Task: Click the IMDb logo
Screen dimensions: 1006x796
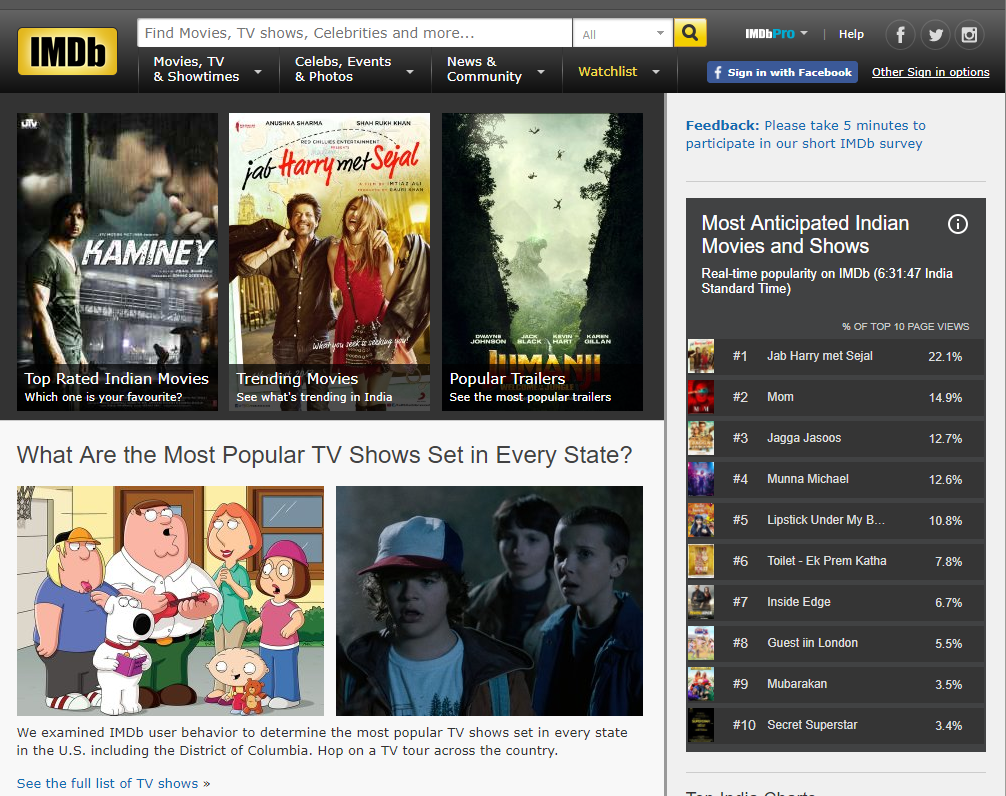Action: pos(67,51)
